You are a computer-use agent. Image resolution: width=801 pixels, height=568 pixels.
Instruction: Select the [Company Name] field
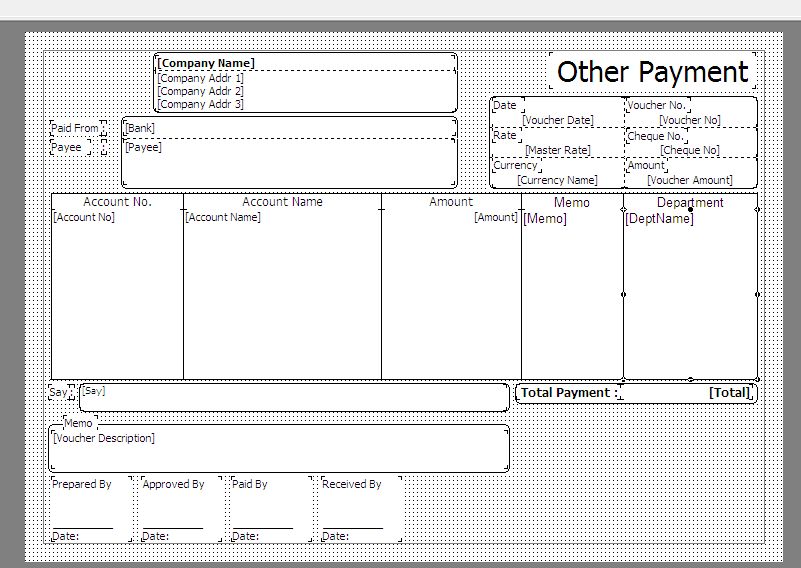click(x=206, y=63)
